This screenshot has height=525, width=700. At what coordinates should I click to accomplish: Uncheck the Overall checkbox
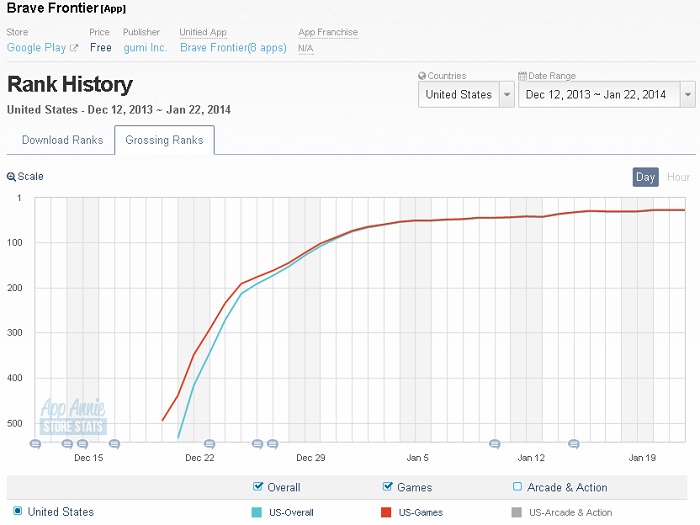click(x=258, y=486)
